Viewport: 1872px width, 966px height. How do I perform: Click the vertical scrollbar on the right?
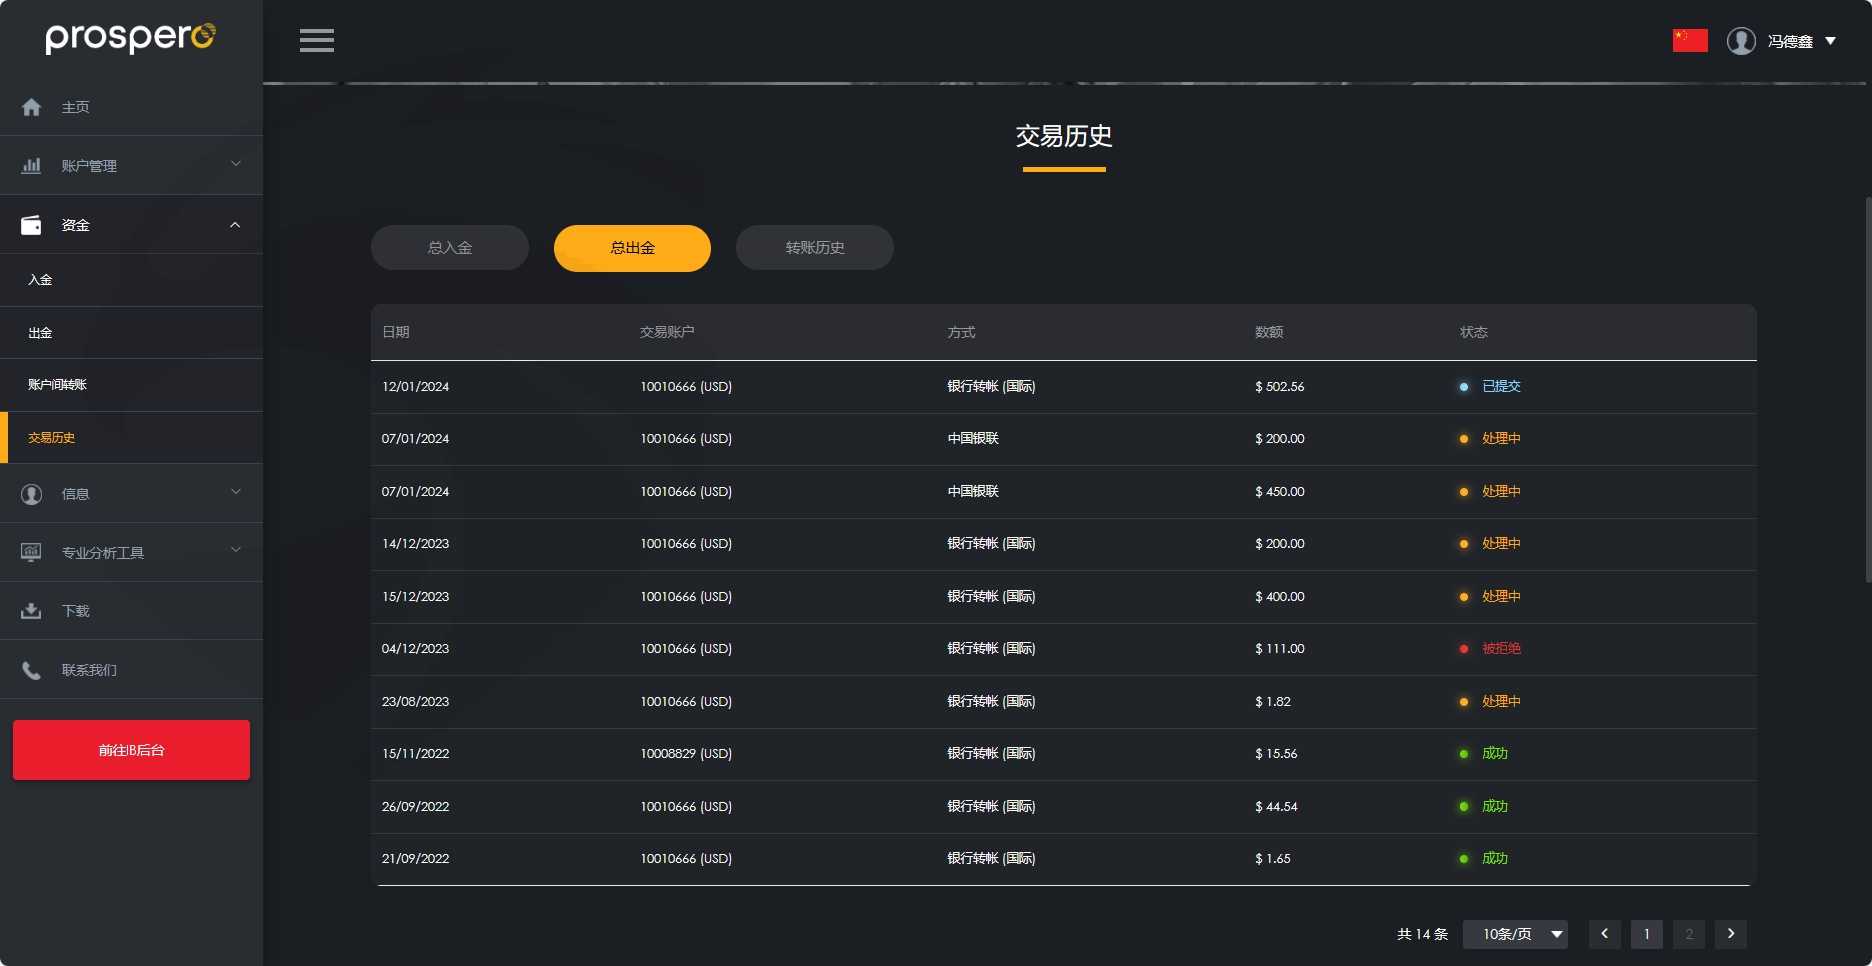click(1867, 390)
